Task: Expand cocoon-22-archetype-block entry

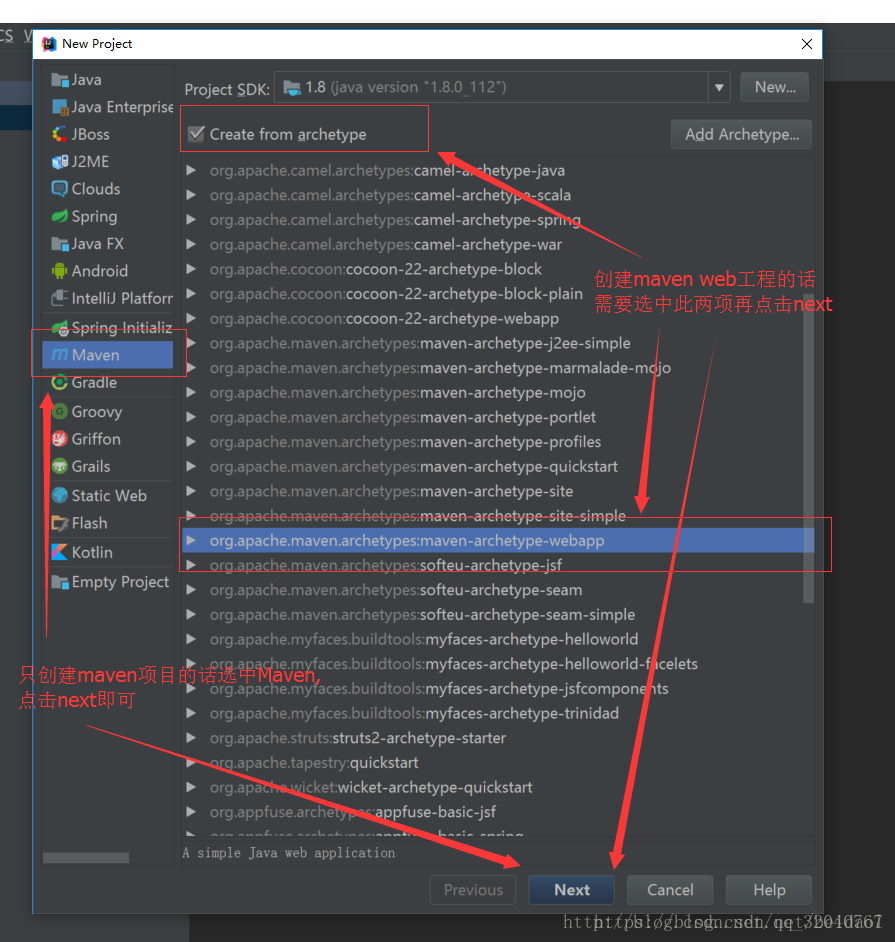Action: tap(191, 269)
